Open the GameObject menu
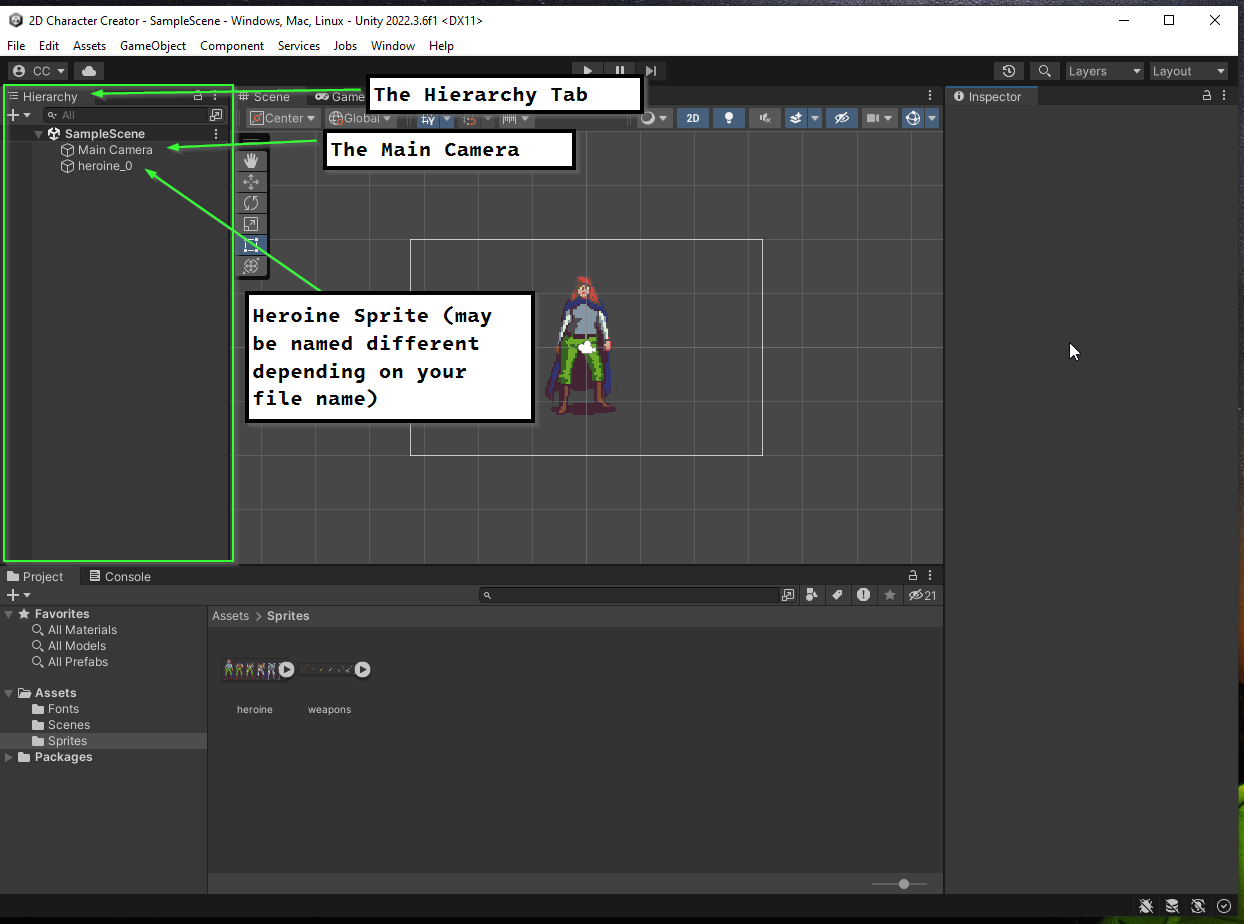Screen dimensions: 1244x924 [x=152, y=46]
